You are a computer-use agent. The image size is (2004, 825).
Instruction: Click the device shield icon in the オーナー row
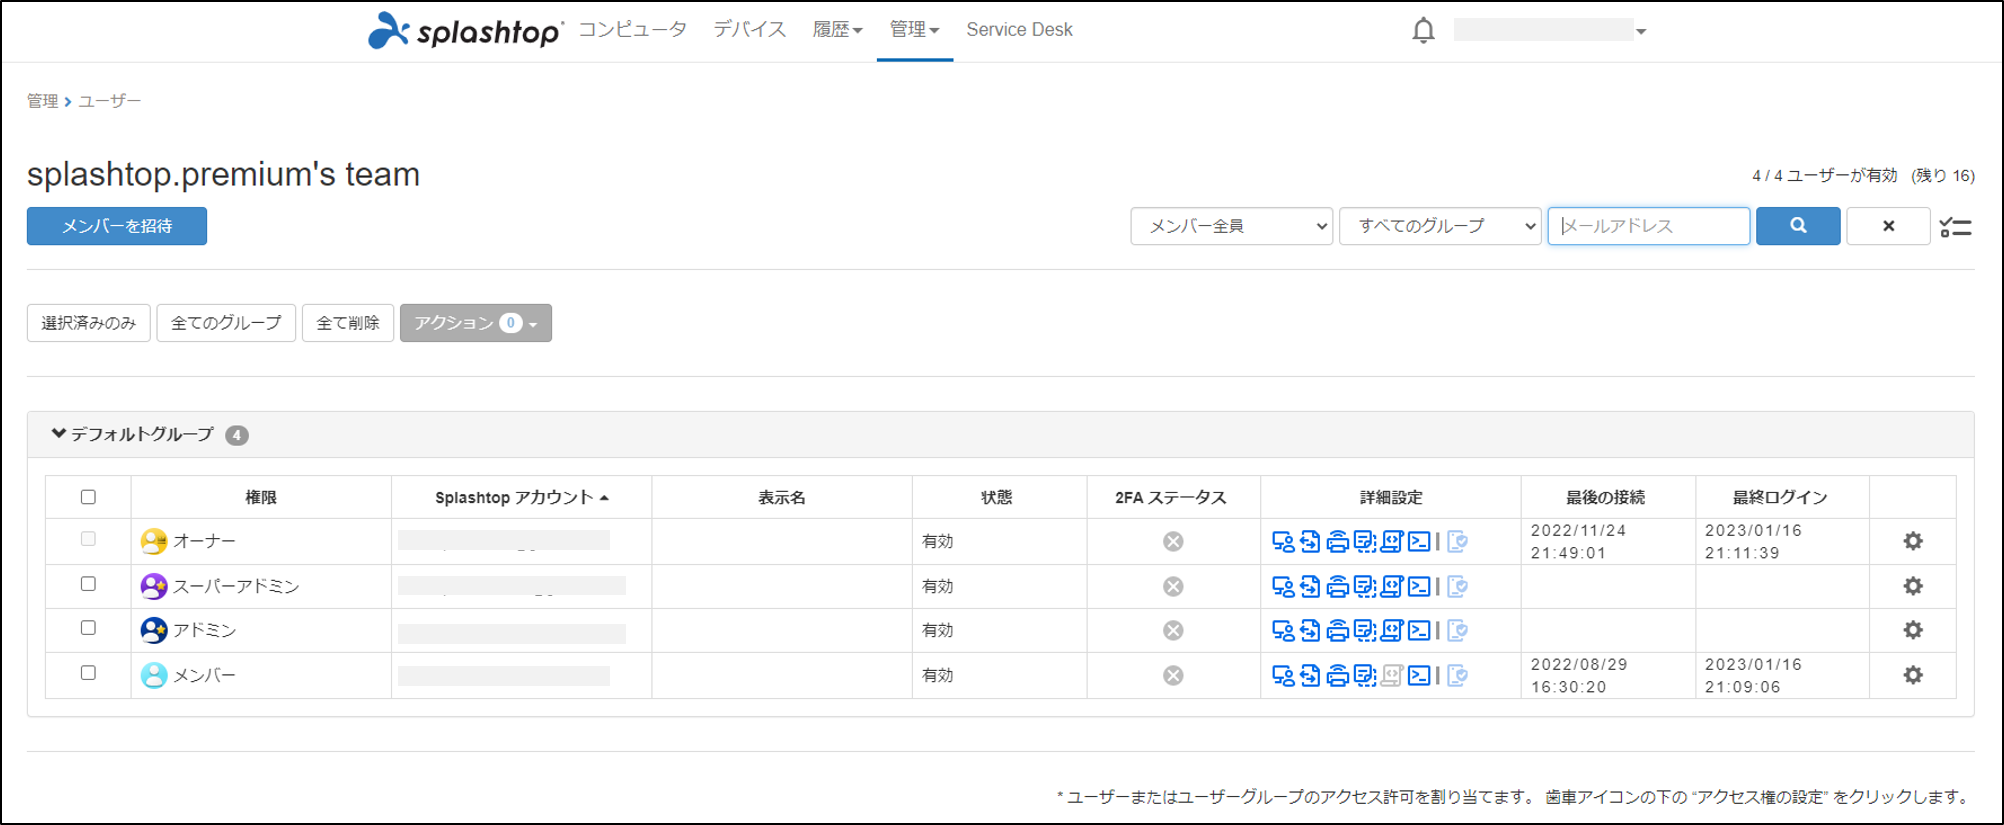[x=1458, y=542]
